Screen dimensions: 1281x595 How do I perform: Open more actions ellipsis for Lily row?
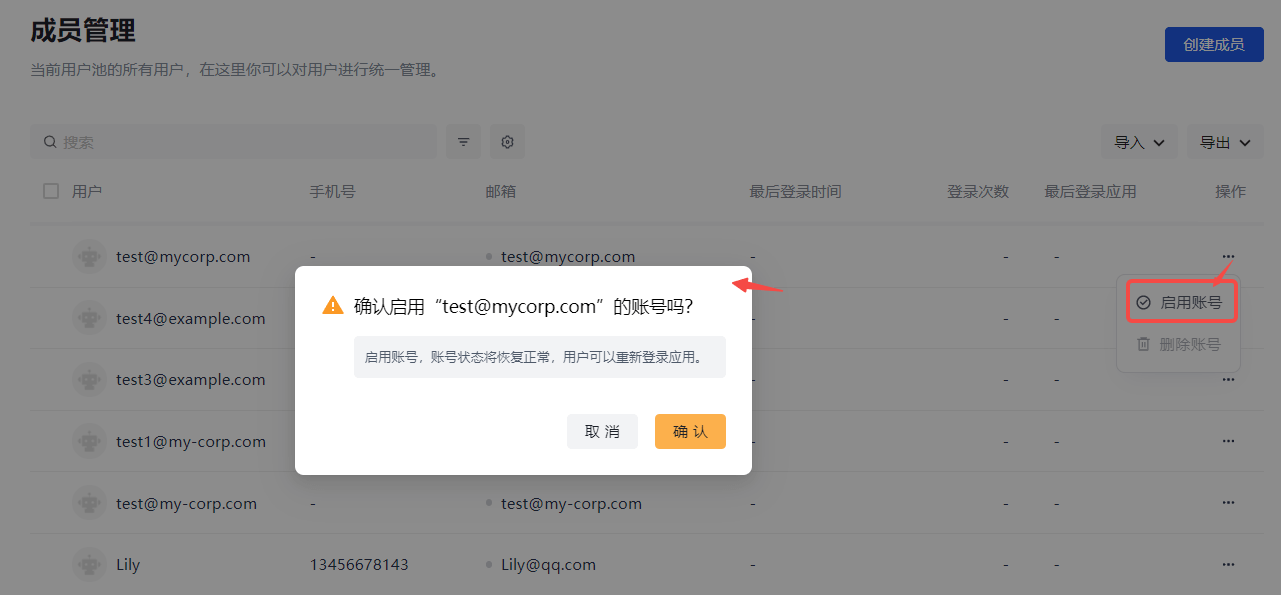[1228, 565]
